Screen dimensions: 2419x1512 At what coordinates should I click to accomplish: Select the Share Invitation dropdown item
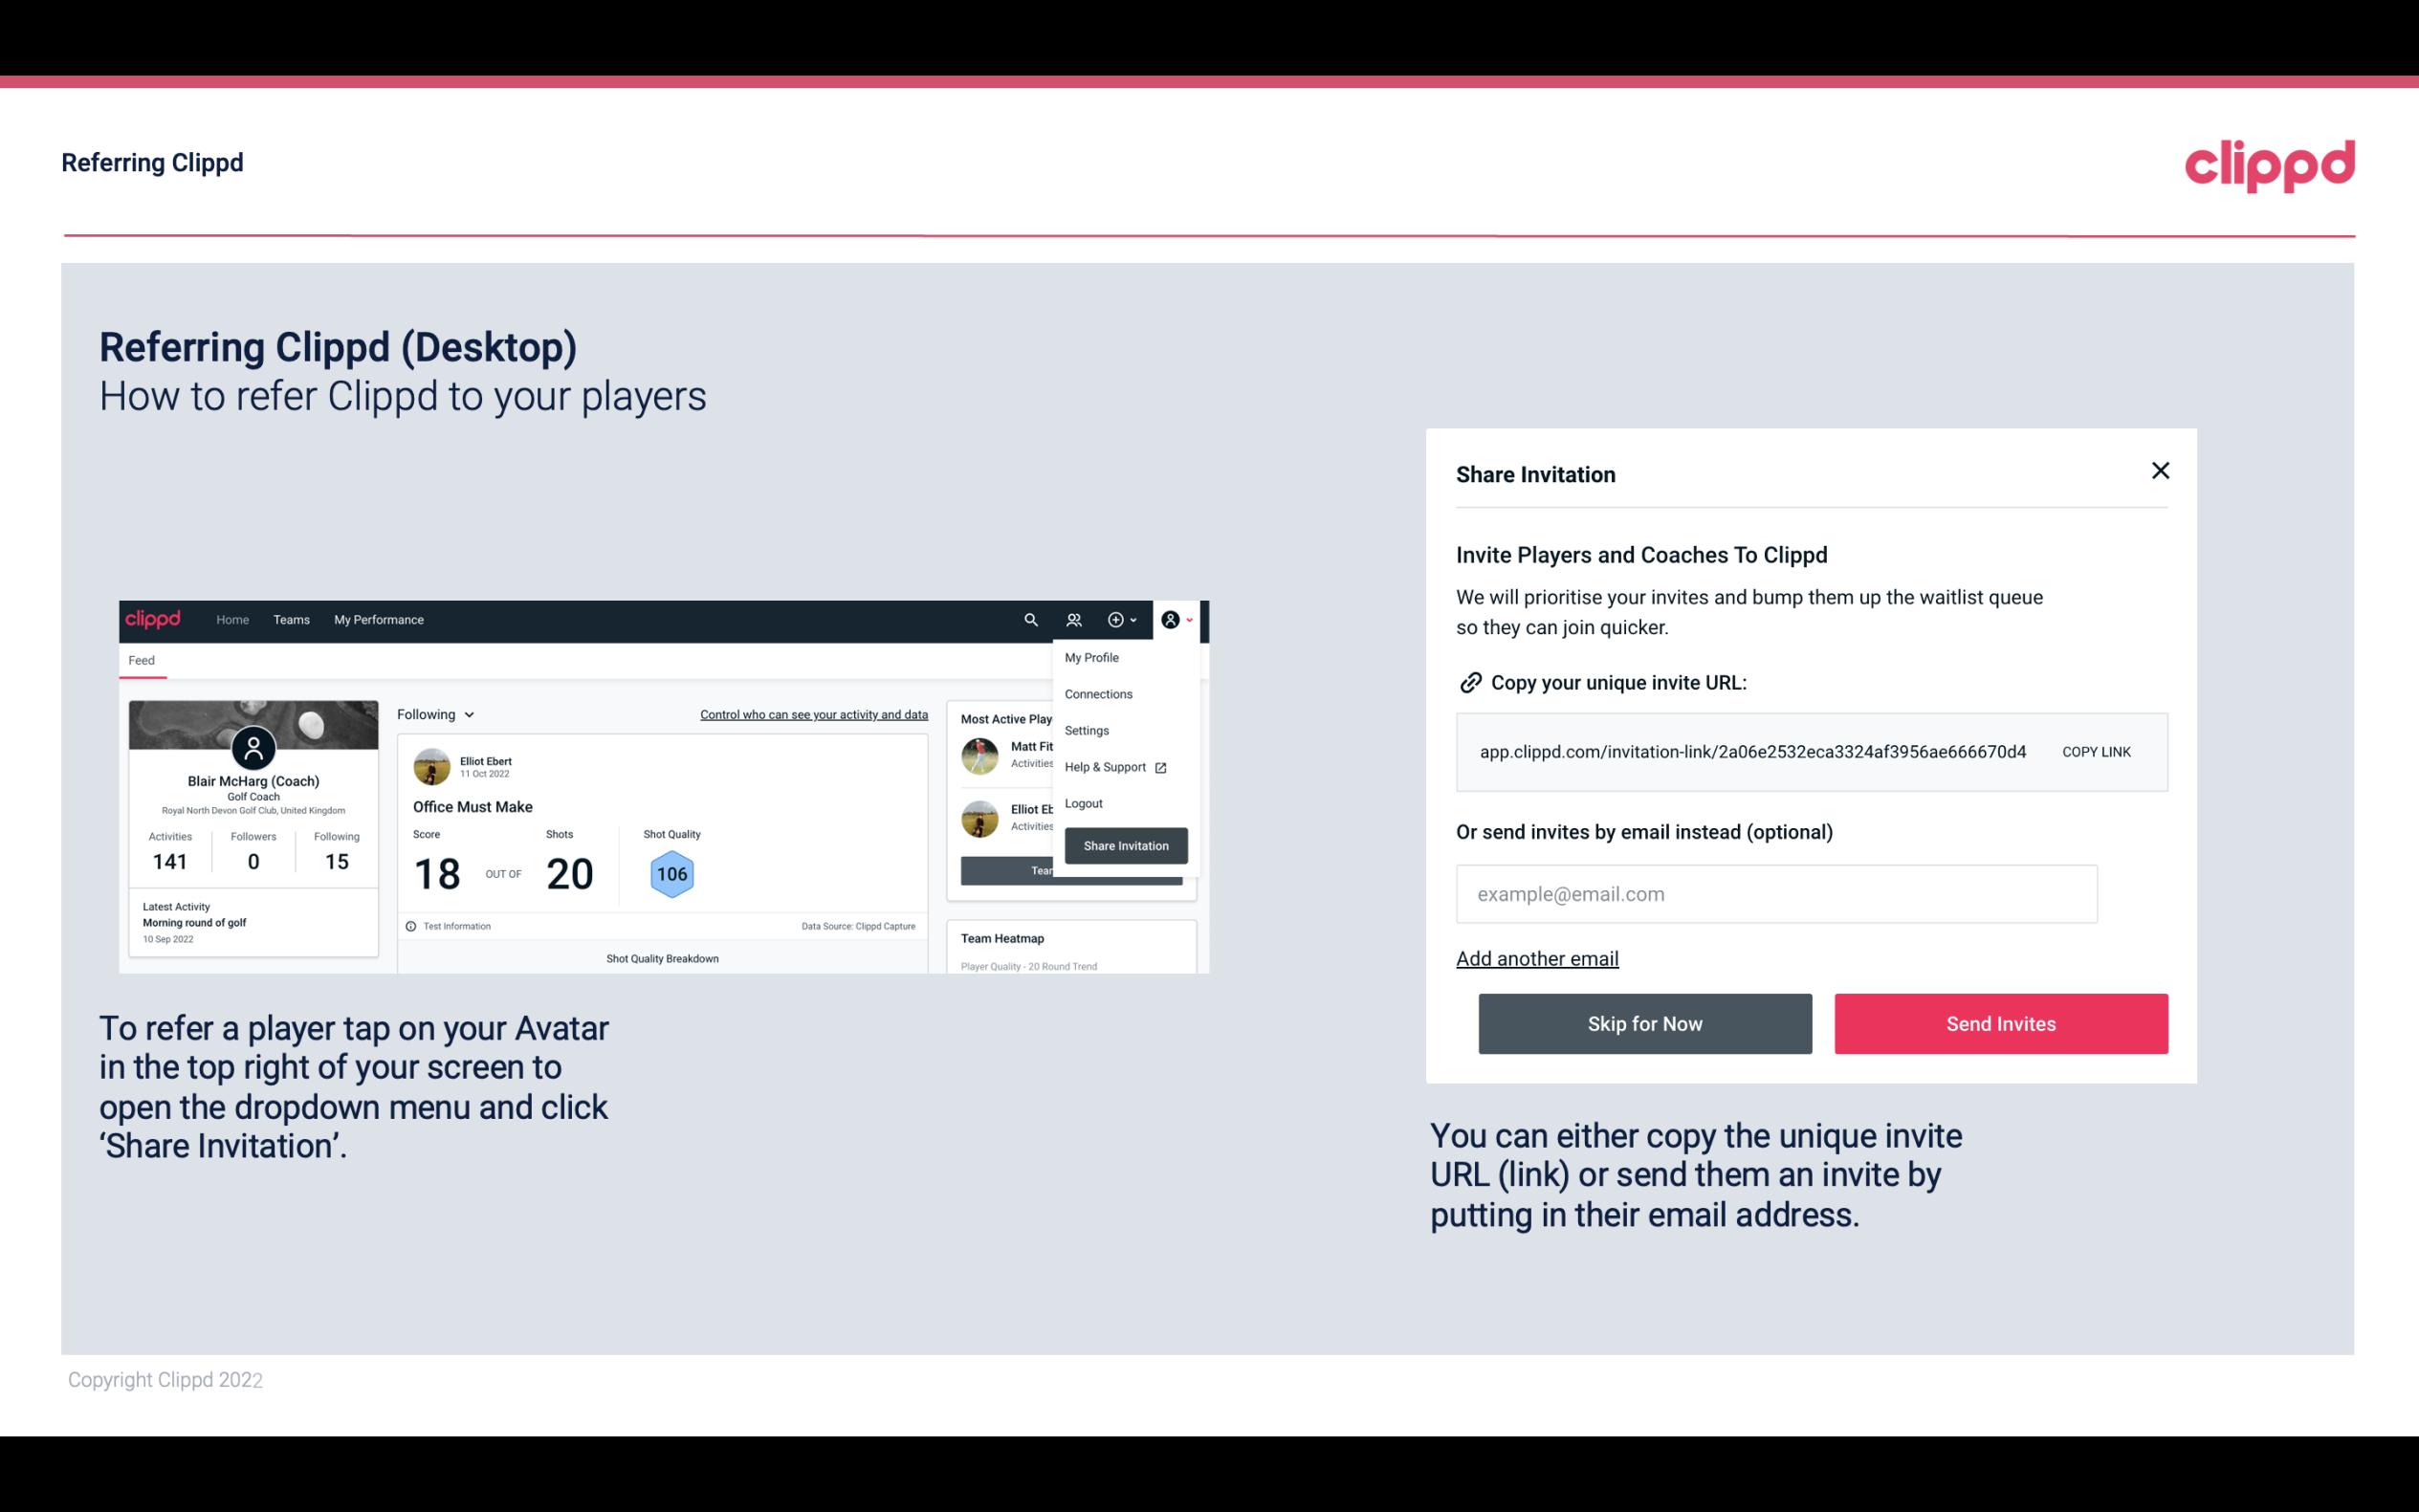[1125, 844]
